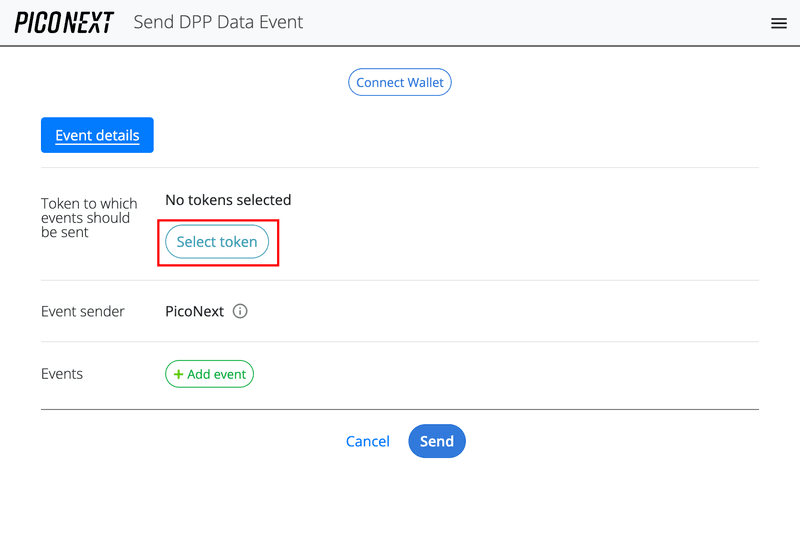The width and height of the screenshot is (800, 549).
Task: Click the green plus icon for adding events
Action: point(178,374)
